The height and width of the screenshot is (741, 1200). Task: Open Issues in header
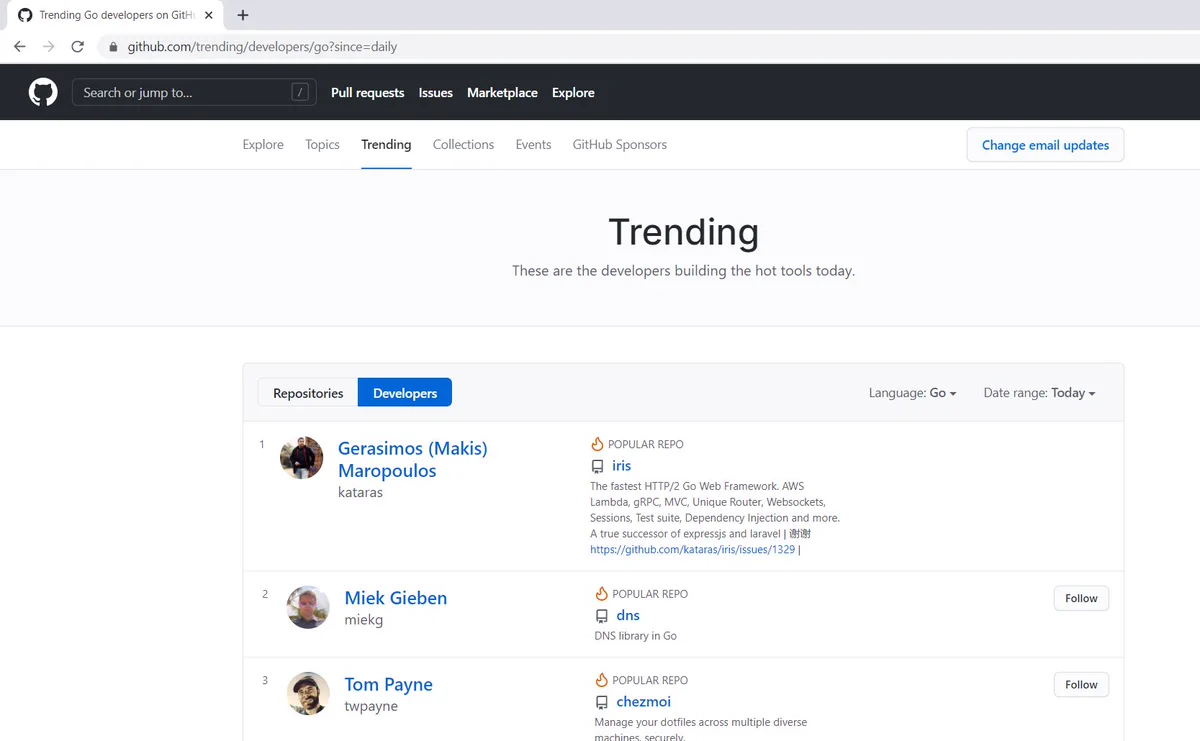(435, 93)
